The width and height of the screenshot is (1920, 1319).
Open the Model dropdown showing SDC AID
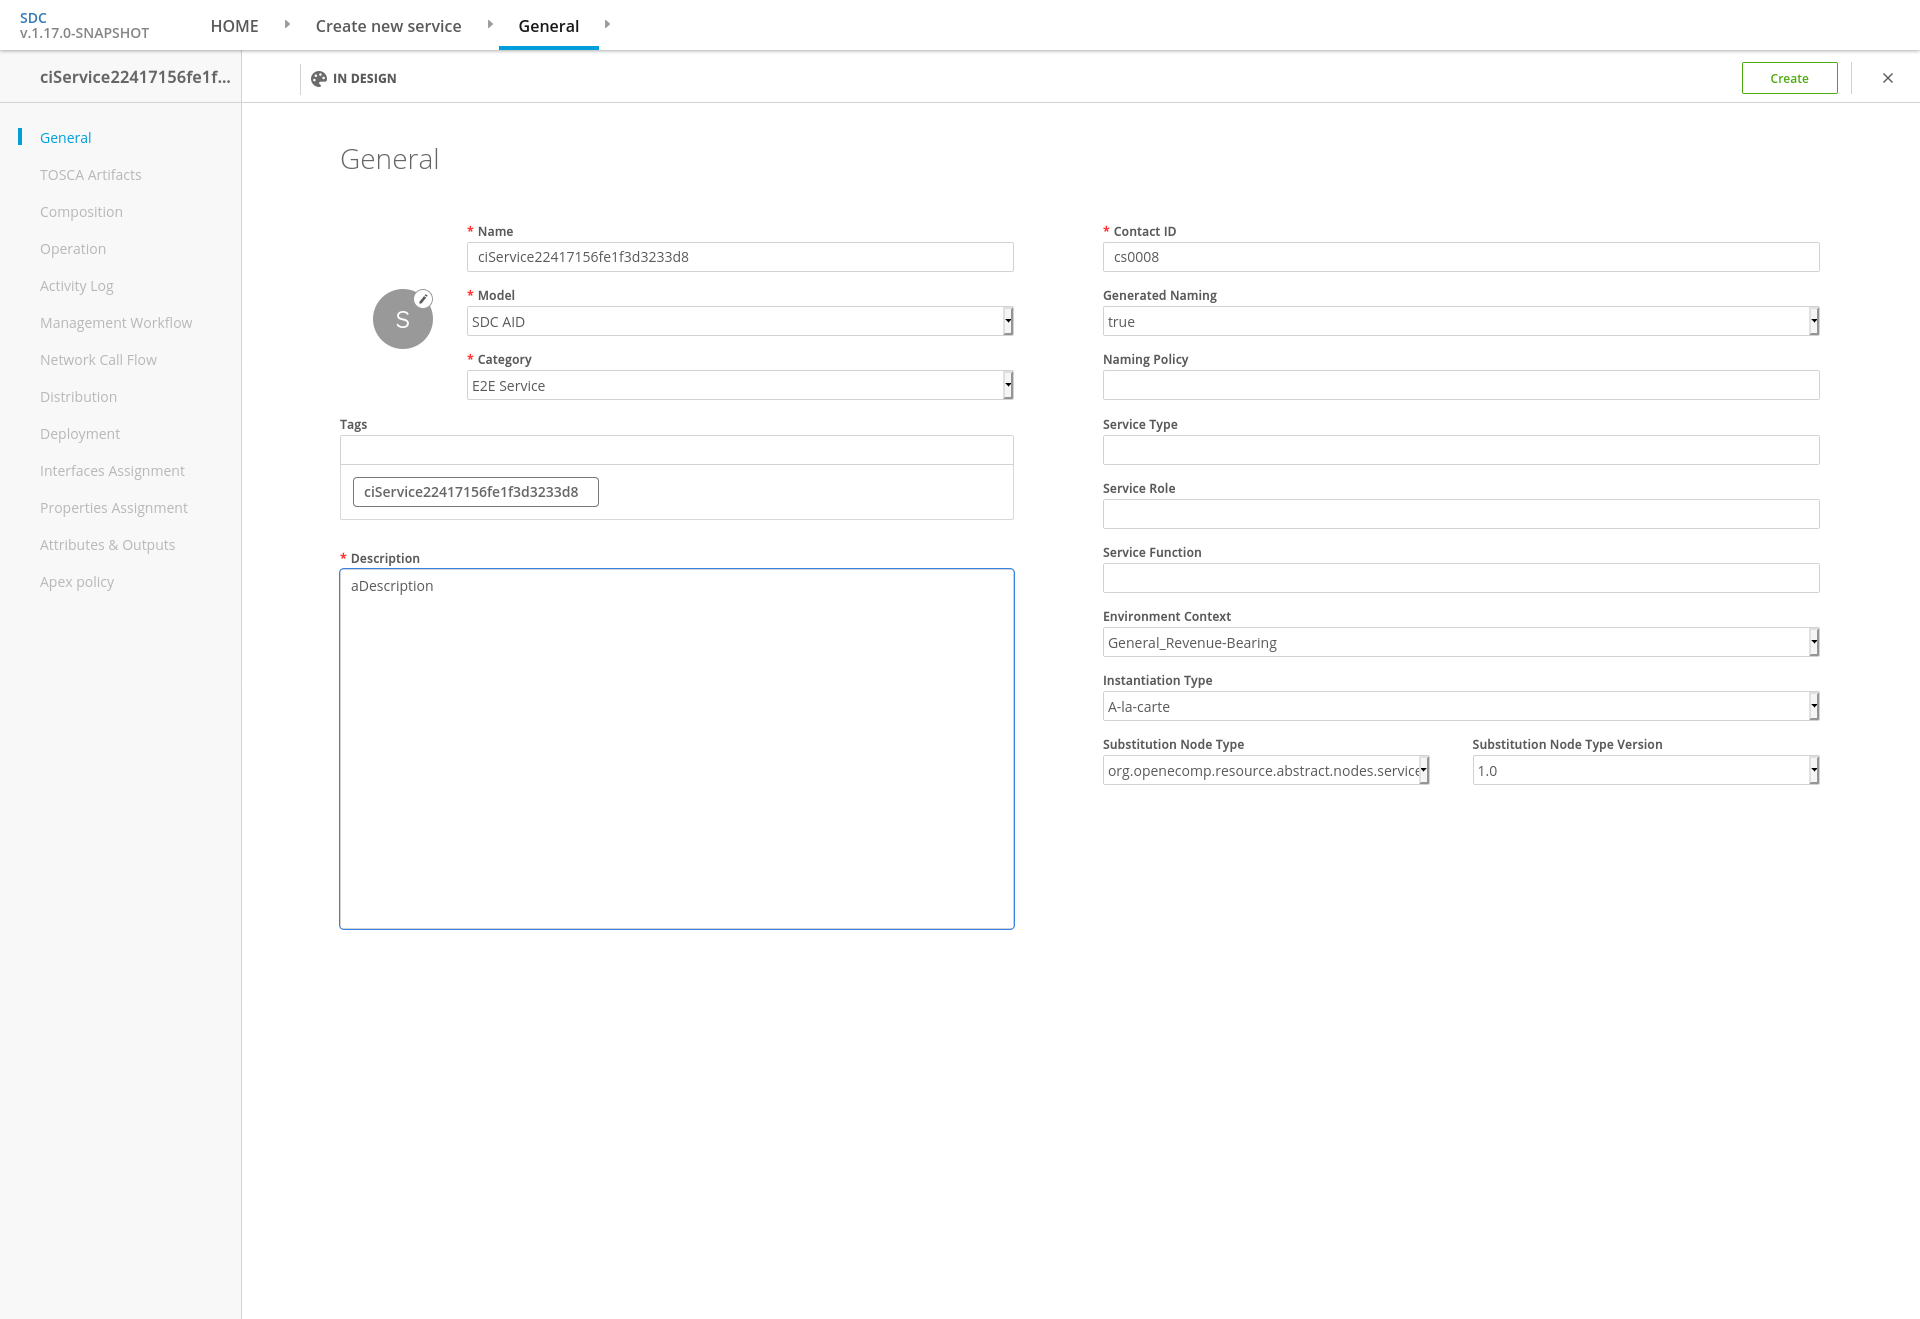(x=740, y=321)
